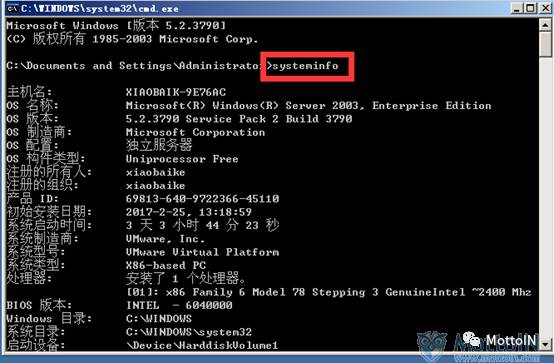The height and width of the screenshot is (363, 554).
Task: Click the 初始安装日期 label
Action: [49, 212]
